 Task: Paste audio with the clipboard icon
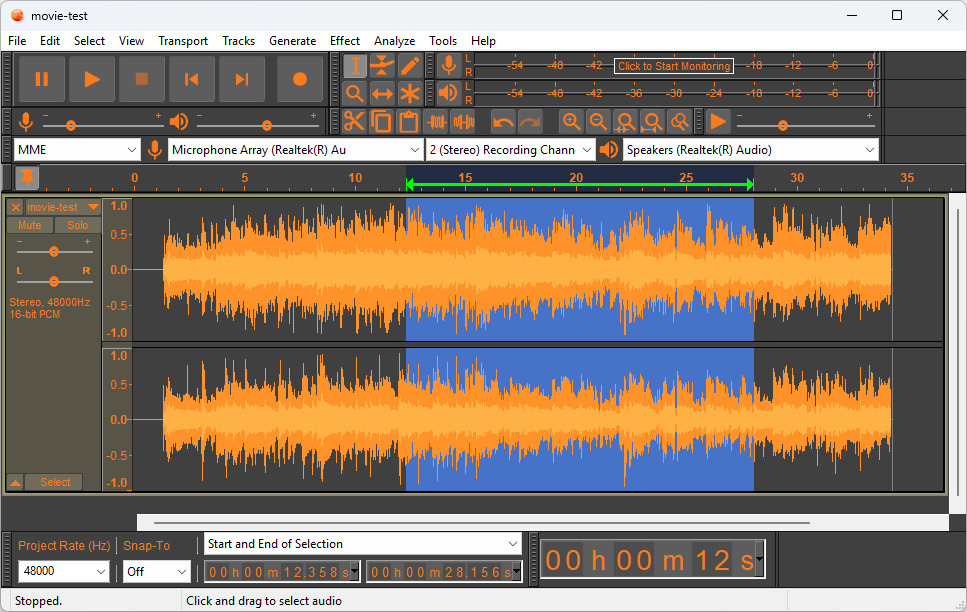coord(409,122)
